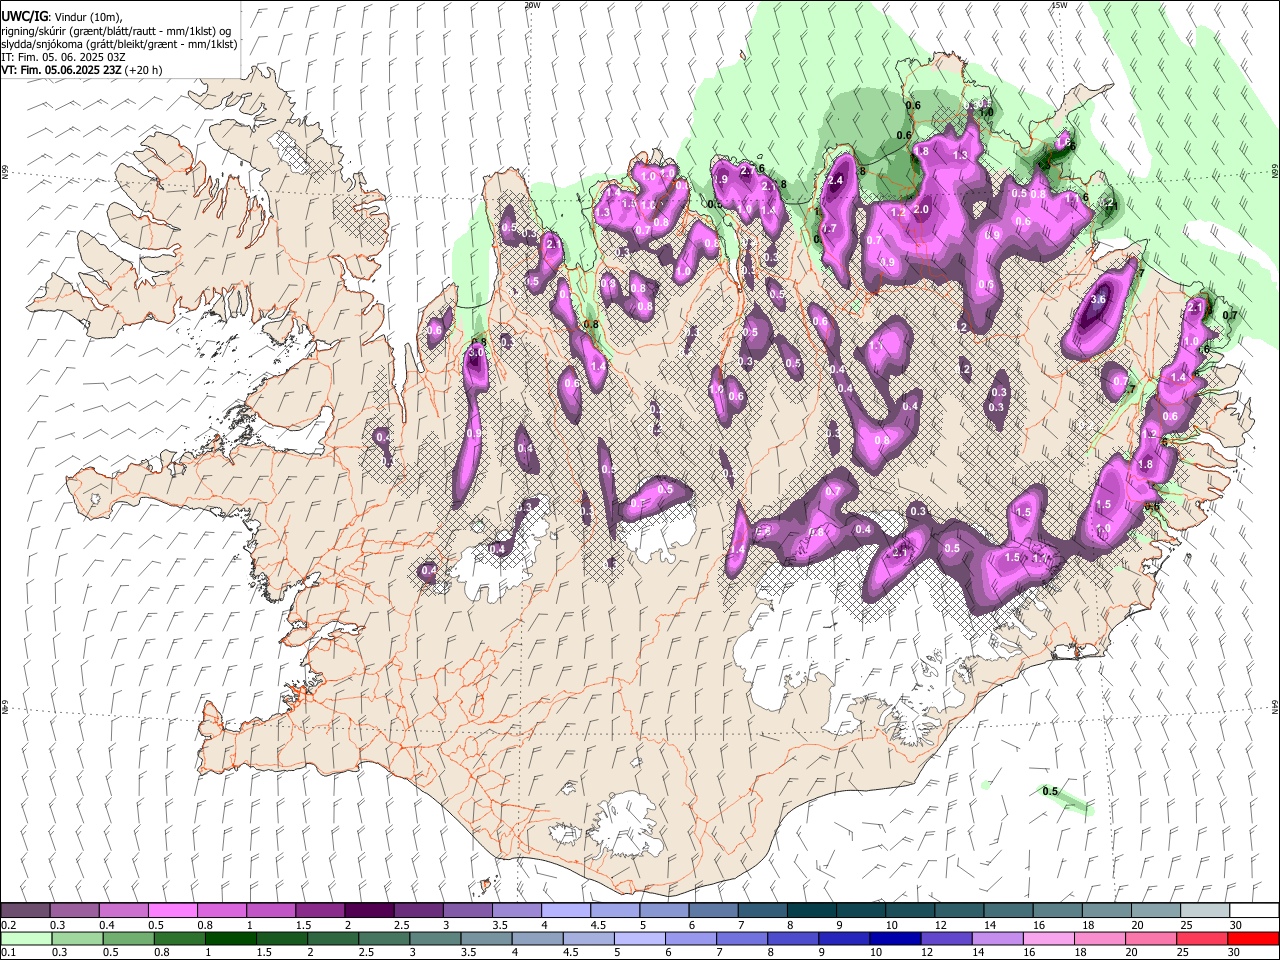Click the palest green swatch in the lower legend
Image resolution: width=1280 pixels, height=960 pixels.
26,938
